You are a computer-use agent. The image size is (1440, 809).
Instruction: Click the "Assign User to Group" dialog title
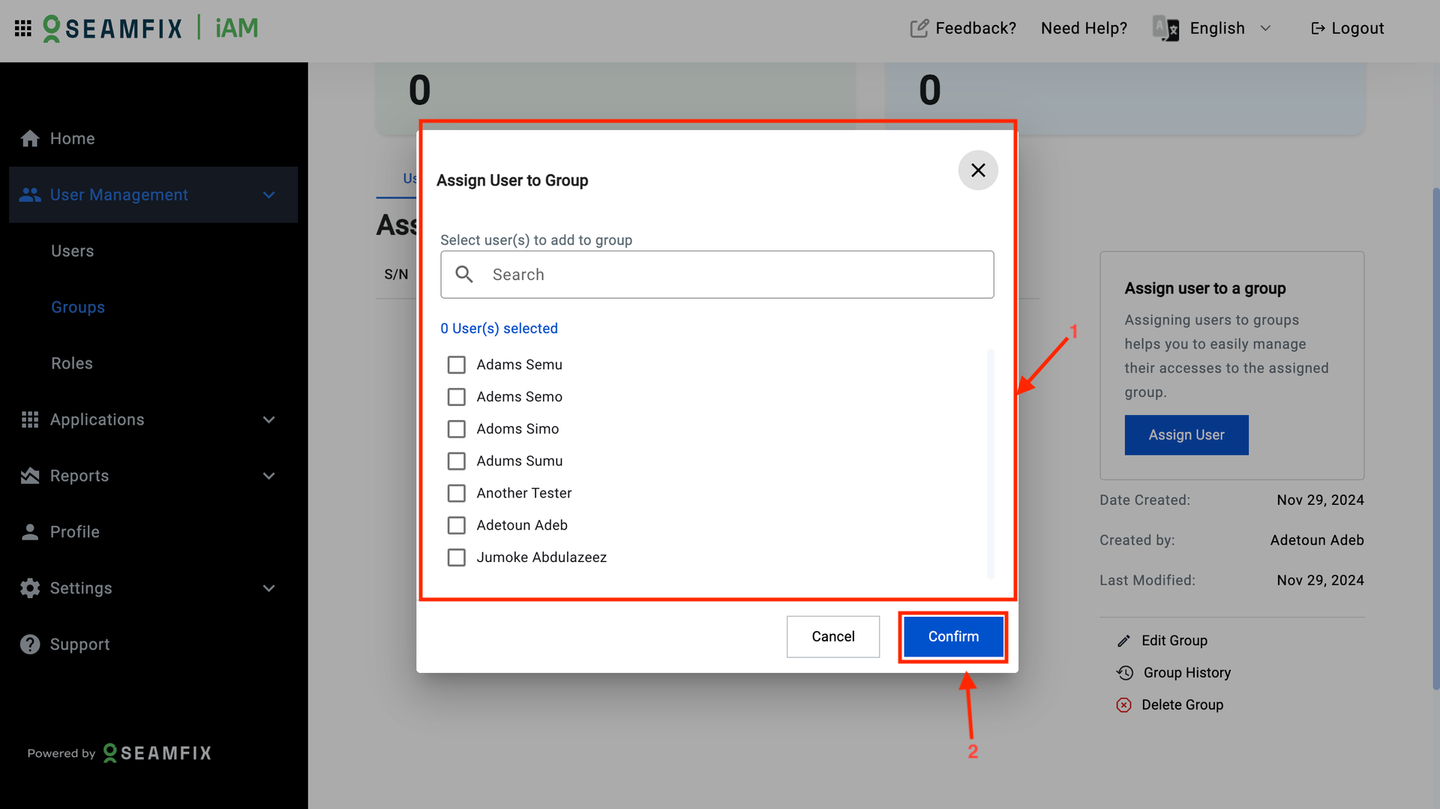[x=512, y=181]
